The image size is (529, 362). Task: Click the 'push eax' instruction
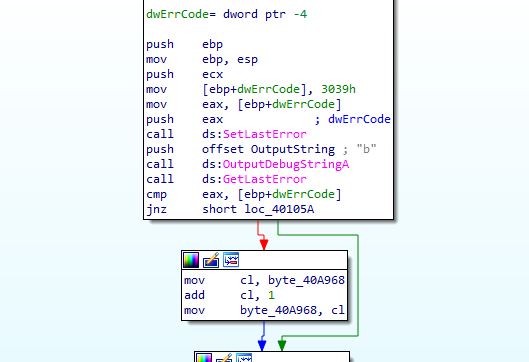[x=185, y=119]
